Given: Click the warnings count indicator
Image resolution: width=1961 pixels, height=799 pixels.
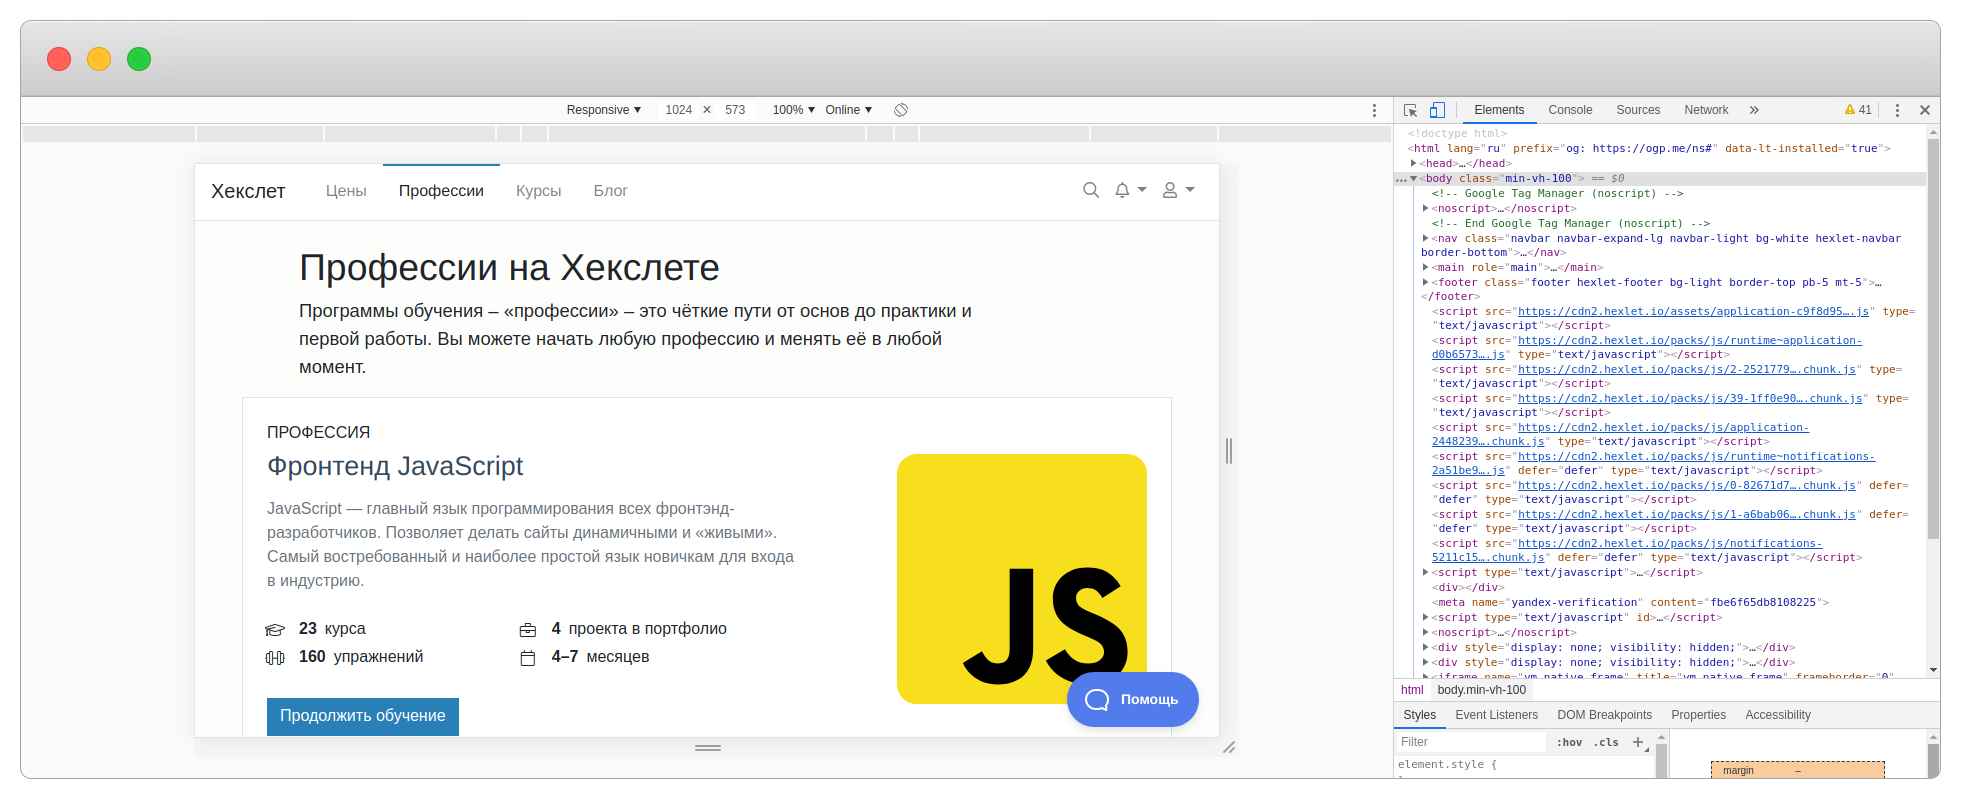Looking at the screenshot, I should tap(1858, 110).
